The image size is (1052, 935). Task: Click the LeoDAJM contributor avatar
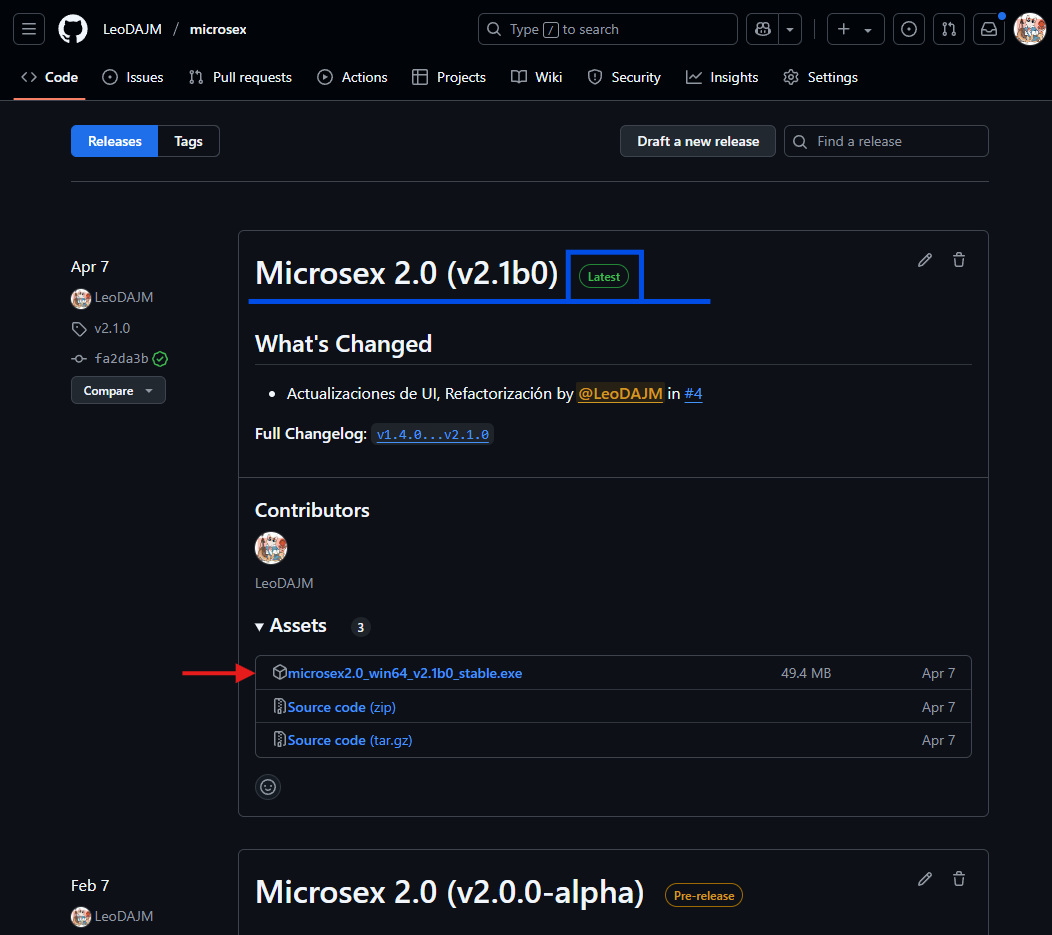[271, 548]
